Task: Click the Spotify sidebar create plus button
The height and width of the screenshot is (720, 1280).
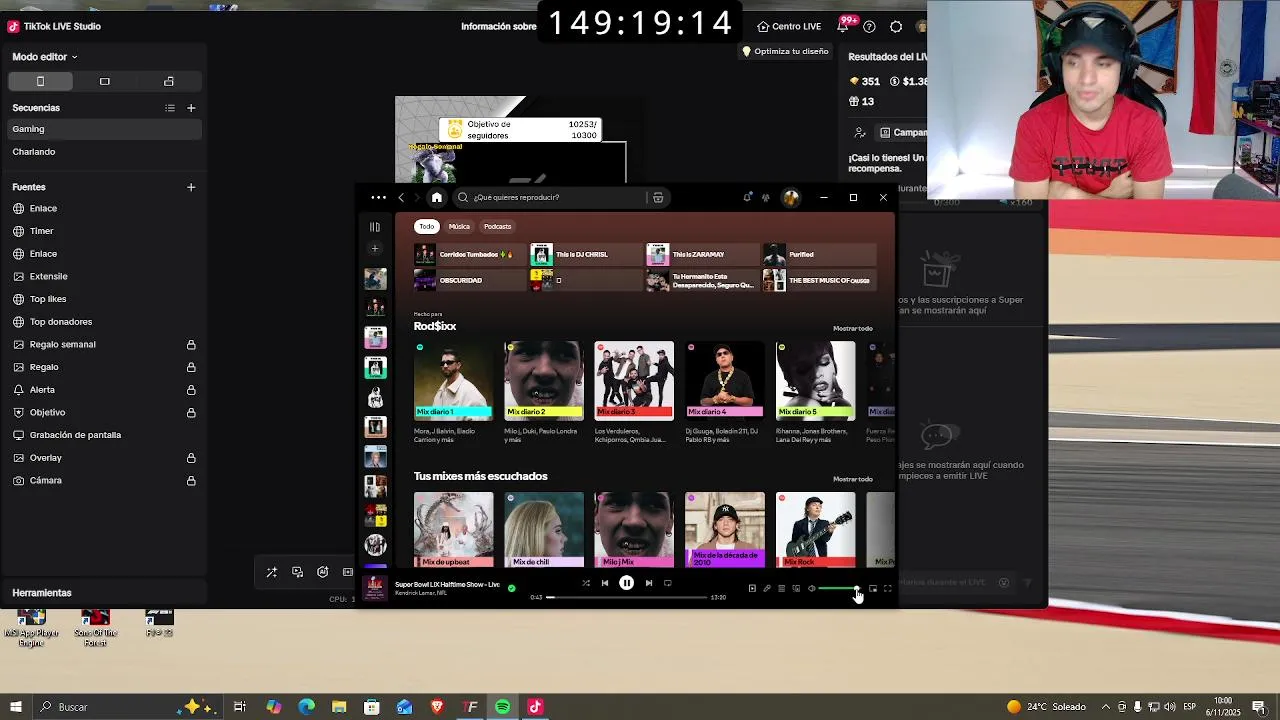Action: click(375, 248)
